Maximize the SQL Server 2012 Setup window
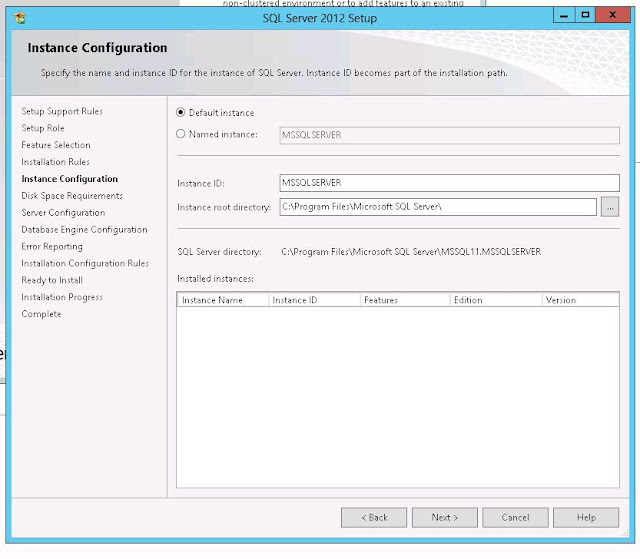Viewport: 640px width, 559px height. pos(585,16)
